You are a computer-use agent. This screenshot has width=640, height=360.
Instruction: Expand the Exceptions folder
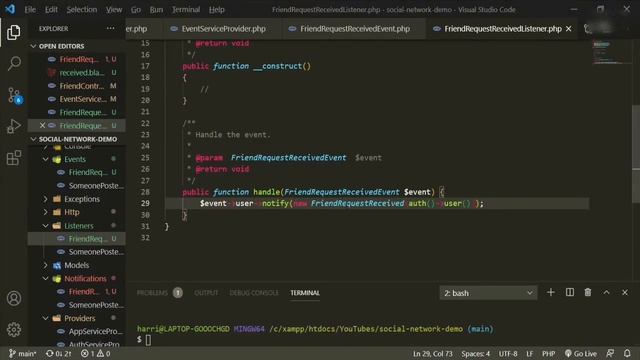click(45, 199)
